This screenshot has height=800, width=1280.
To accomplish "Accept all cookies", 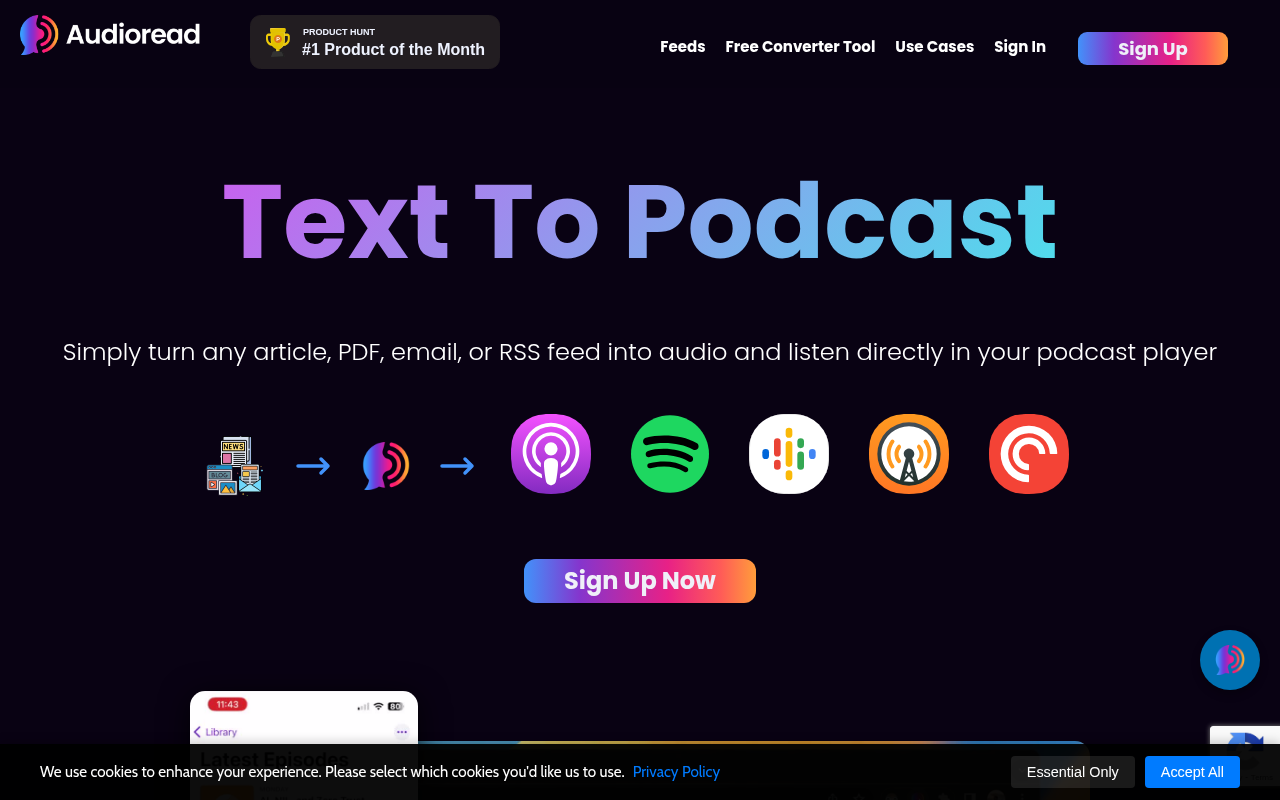I will (1192, 772).
